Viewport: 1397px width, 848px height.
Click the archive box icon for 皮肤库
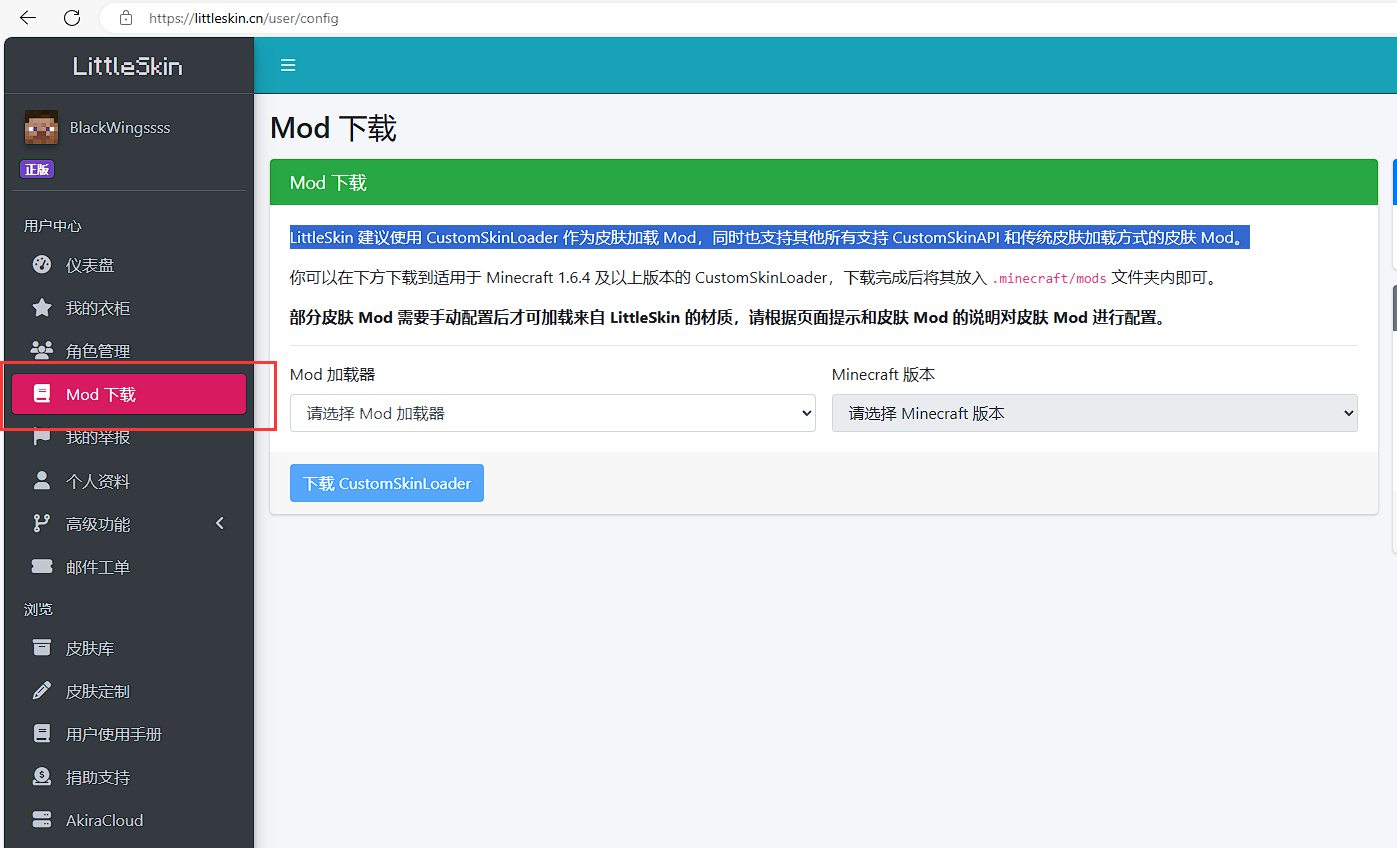pos(41,648)
